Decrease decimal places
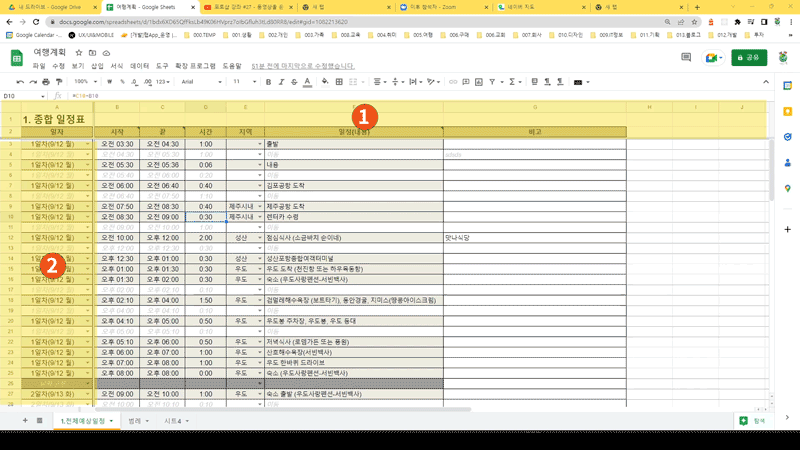This screenshot has width=800, height=450. (134, 82)
